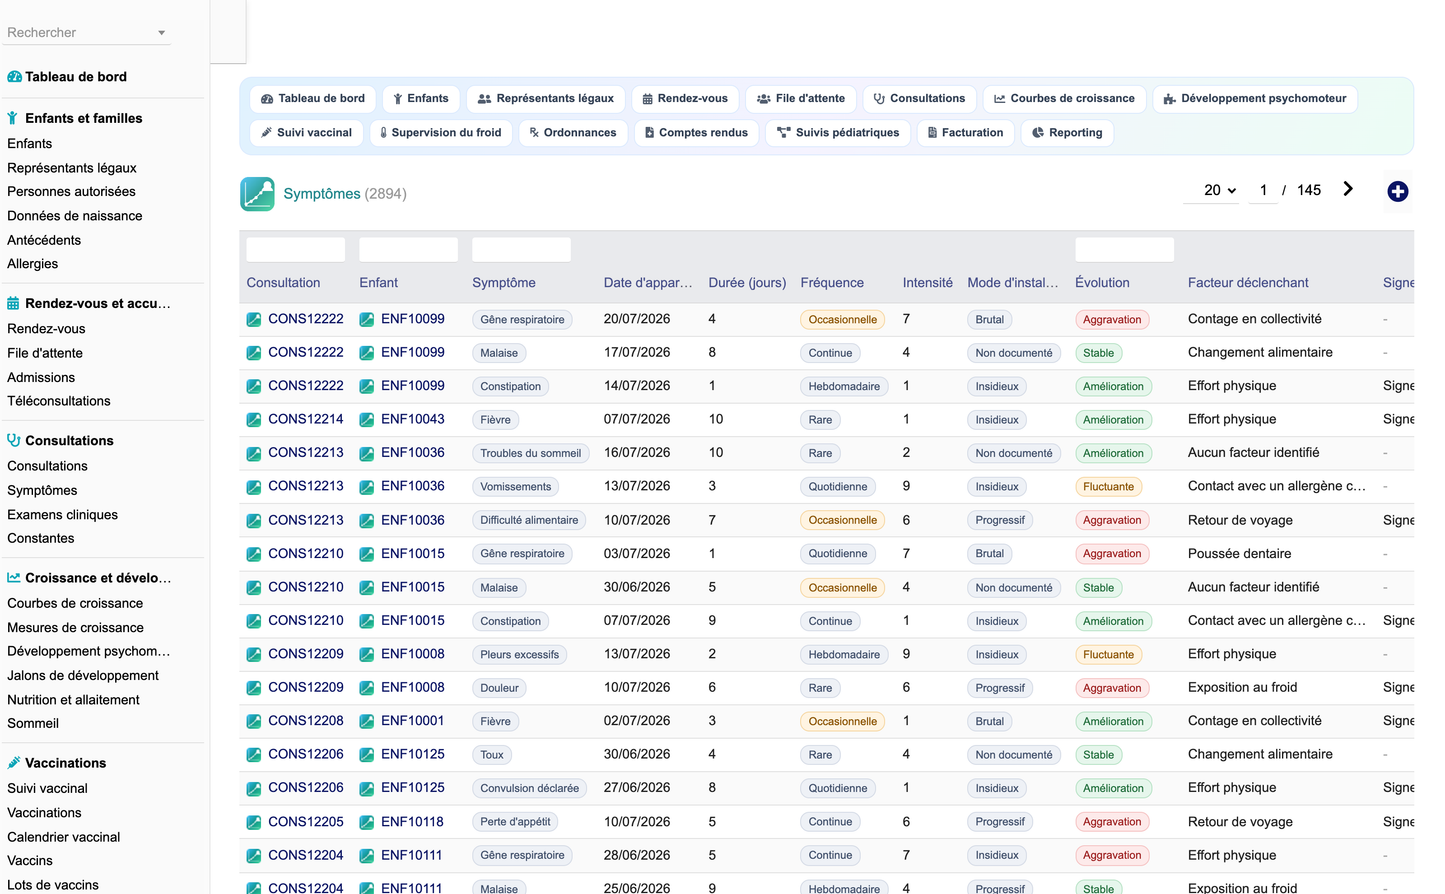Sort by Fréquence column header

[x=832, y=283]
